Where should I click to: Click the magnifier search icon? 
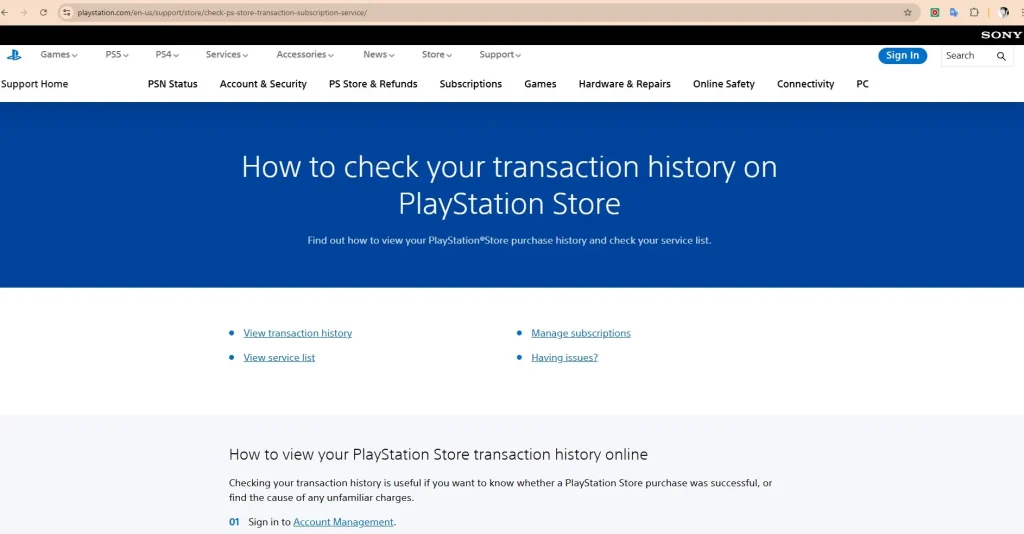[1001, 56]
